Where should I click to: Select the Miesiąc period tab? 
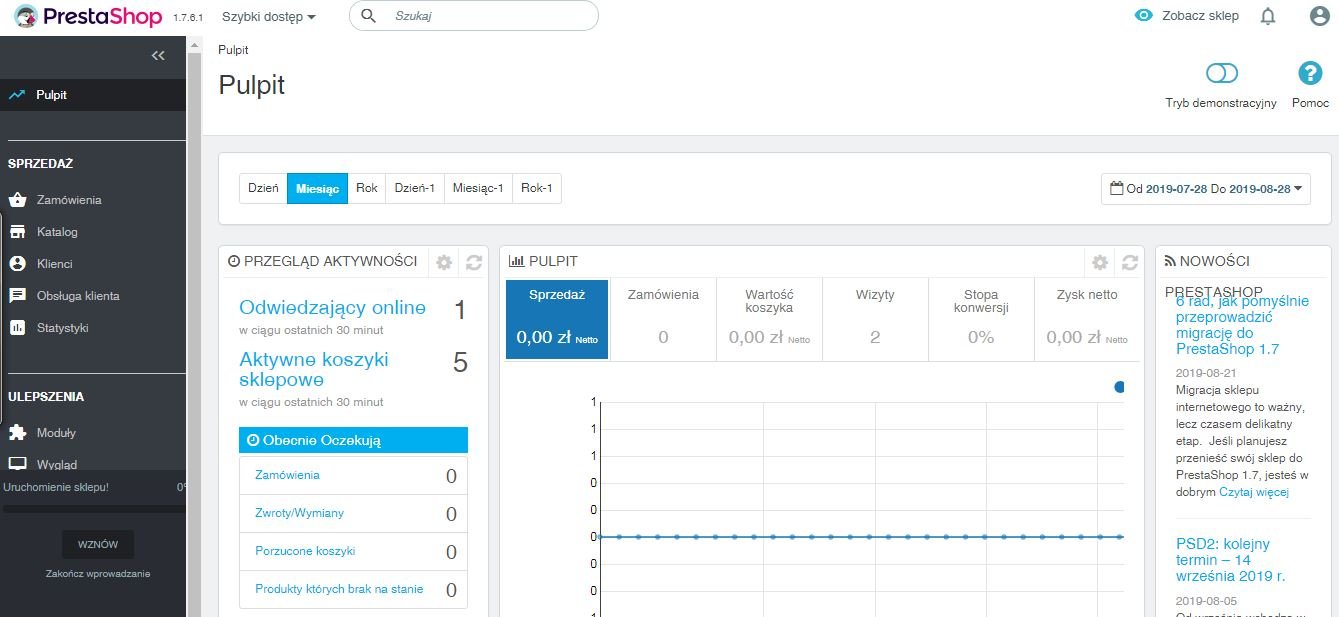(317, 188)
